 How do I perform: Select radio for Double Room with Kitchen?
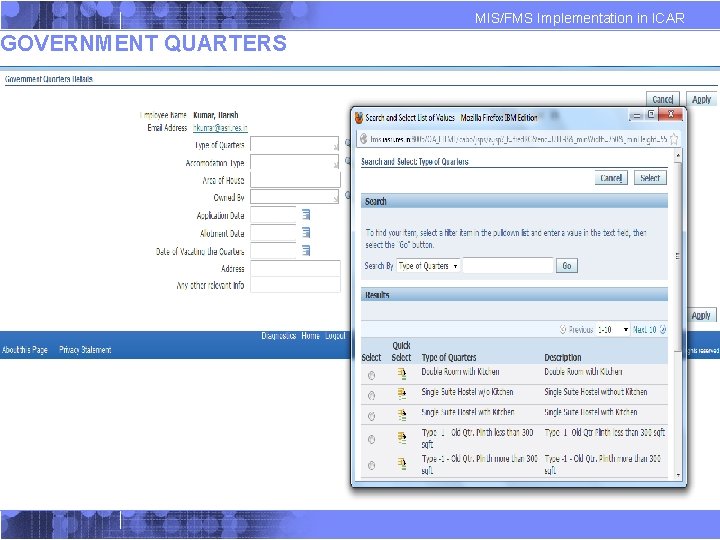371,376
